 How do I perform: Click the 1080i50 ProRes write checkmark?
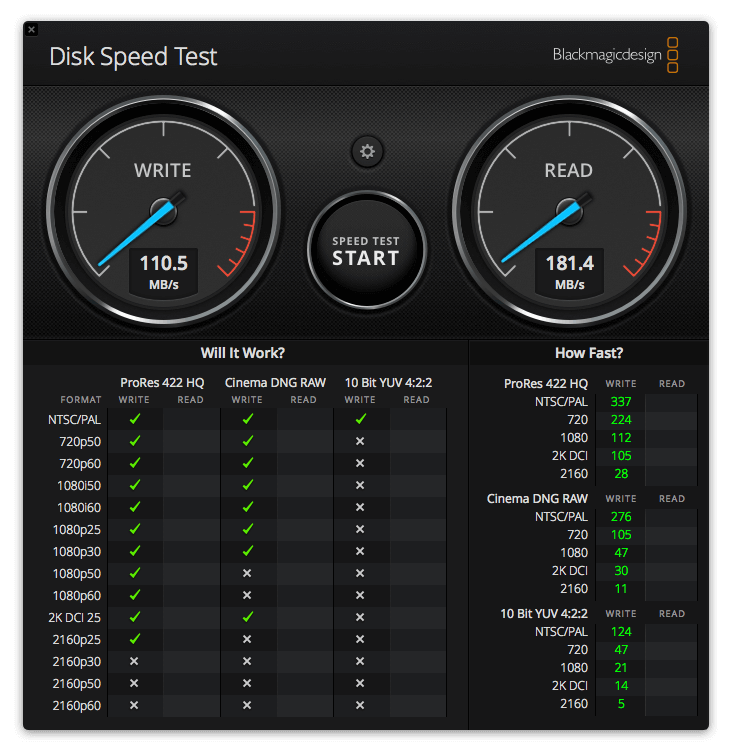click(135, 485)
